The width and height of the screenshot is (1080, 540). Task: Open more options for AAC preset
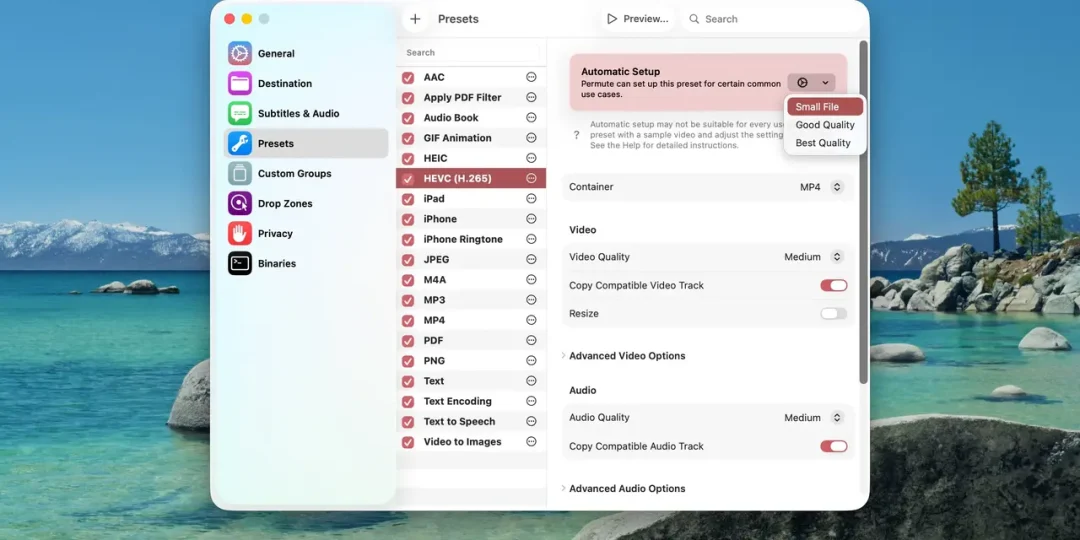[531, 77]
